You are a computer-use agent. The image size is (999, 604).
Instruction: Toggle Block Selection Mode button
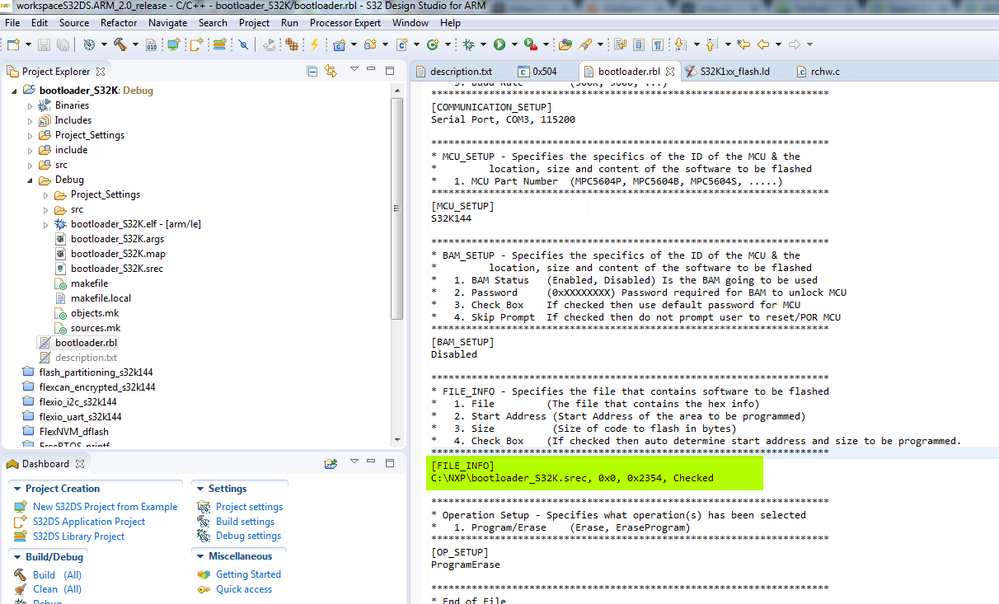point(638,45)
